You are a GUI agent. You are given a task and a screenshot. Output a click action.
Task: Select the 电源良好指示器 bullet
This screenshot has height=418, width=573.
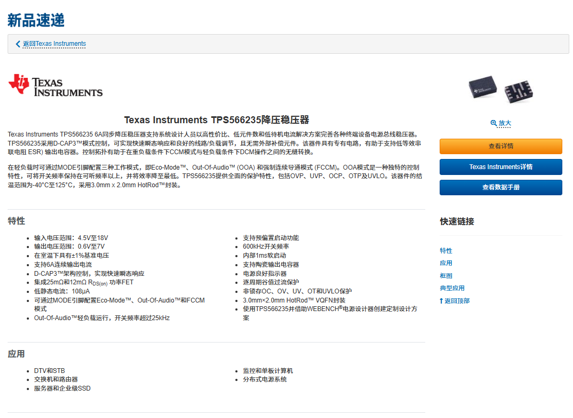[265, 273]
